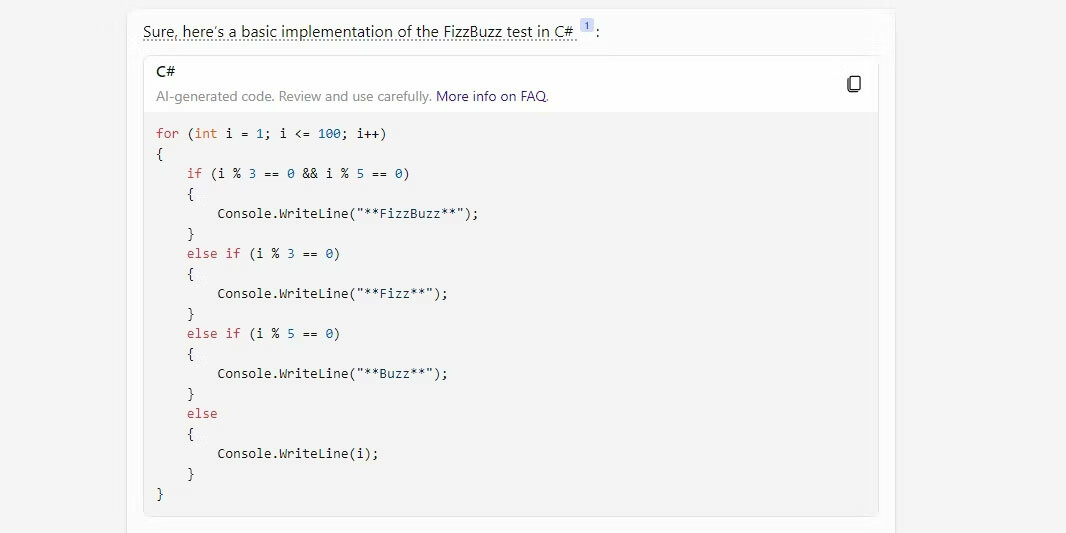
Task: Copy the C# code block
Action: tap(854, 84)
